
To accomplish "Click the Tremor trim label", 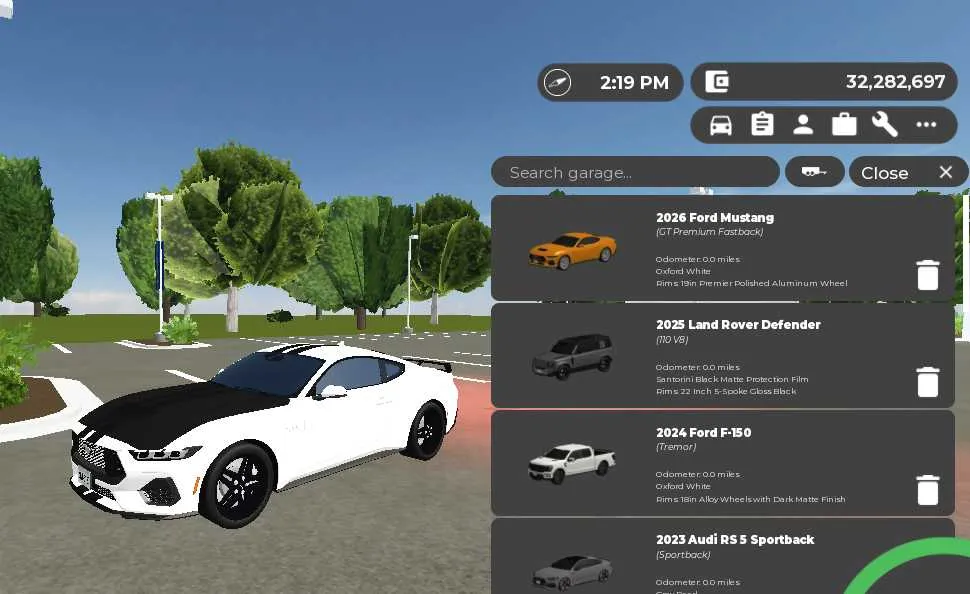I will click(x=676, y=447).
